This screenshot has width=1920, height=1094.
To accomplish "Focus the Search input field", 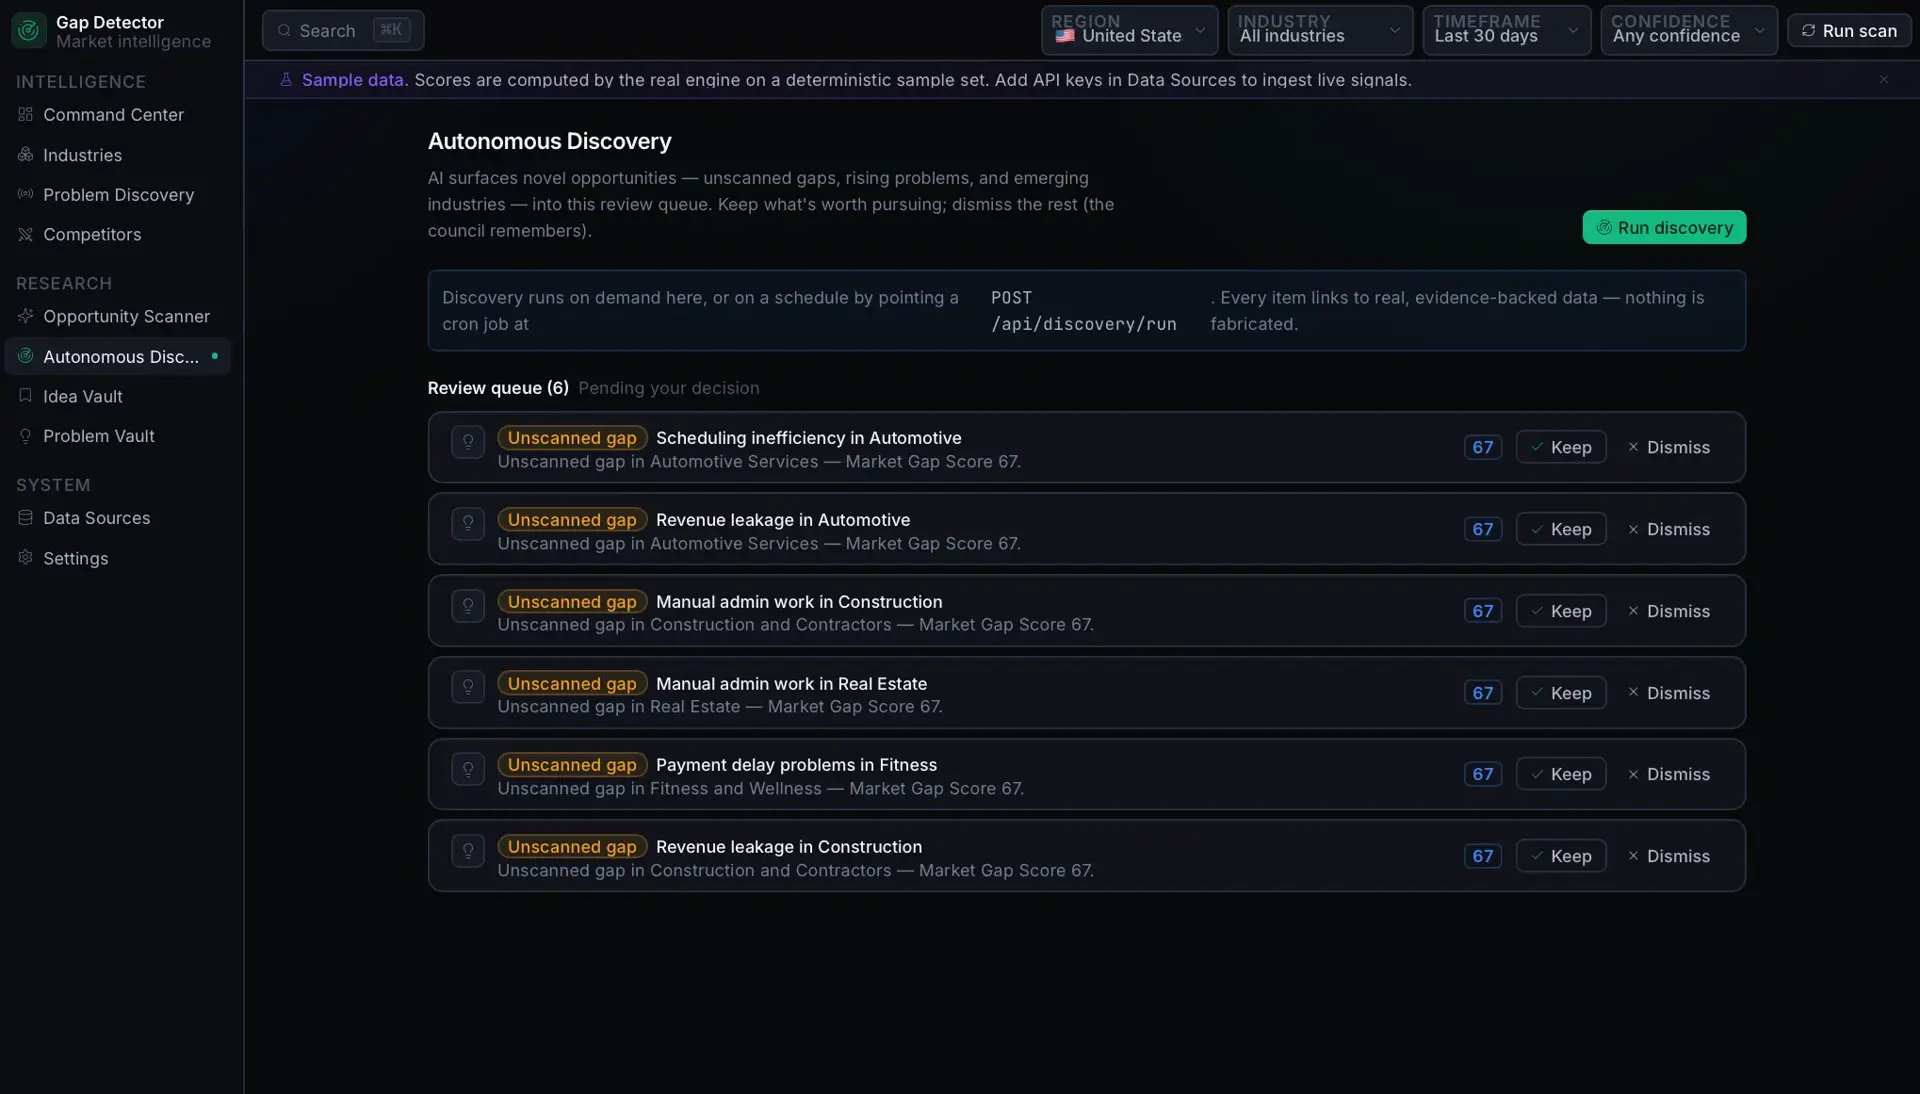I will (343, 31).
